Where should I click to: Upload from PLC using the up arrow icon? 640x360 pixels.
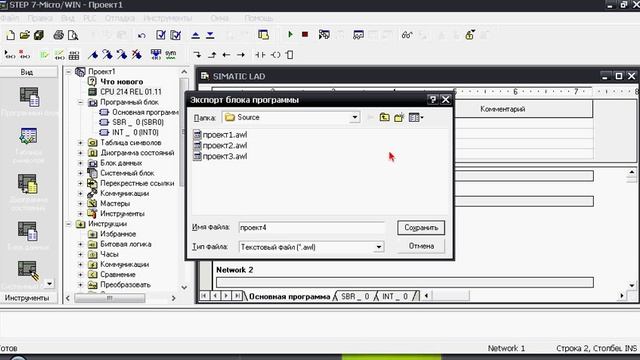[196, 36]
